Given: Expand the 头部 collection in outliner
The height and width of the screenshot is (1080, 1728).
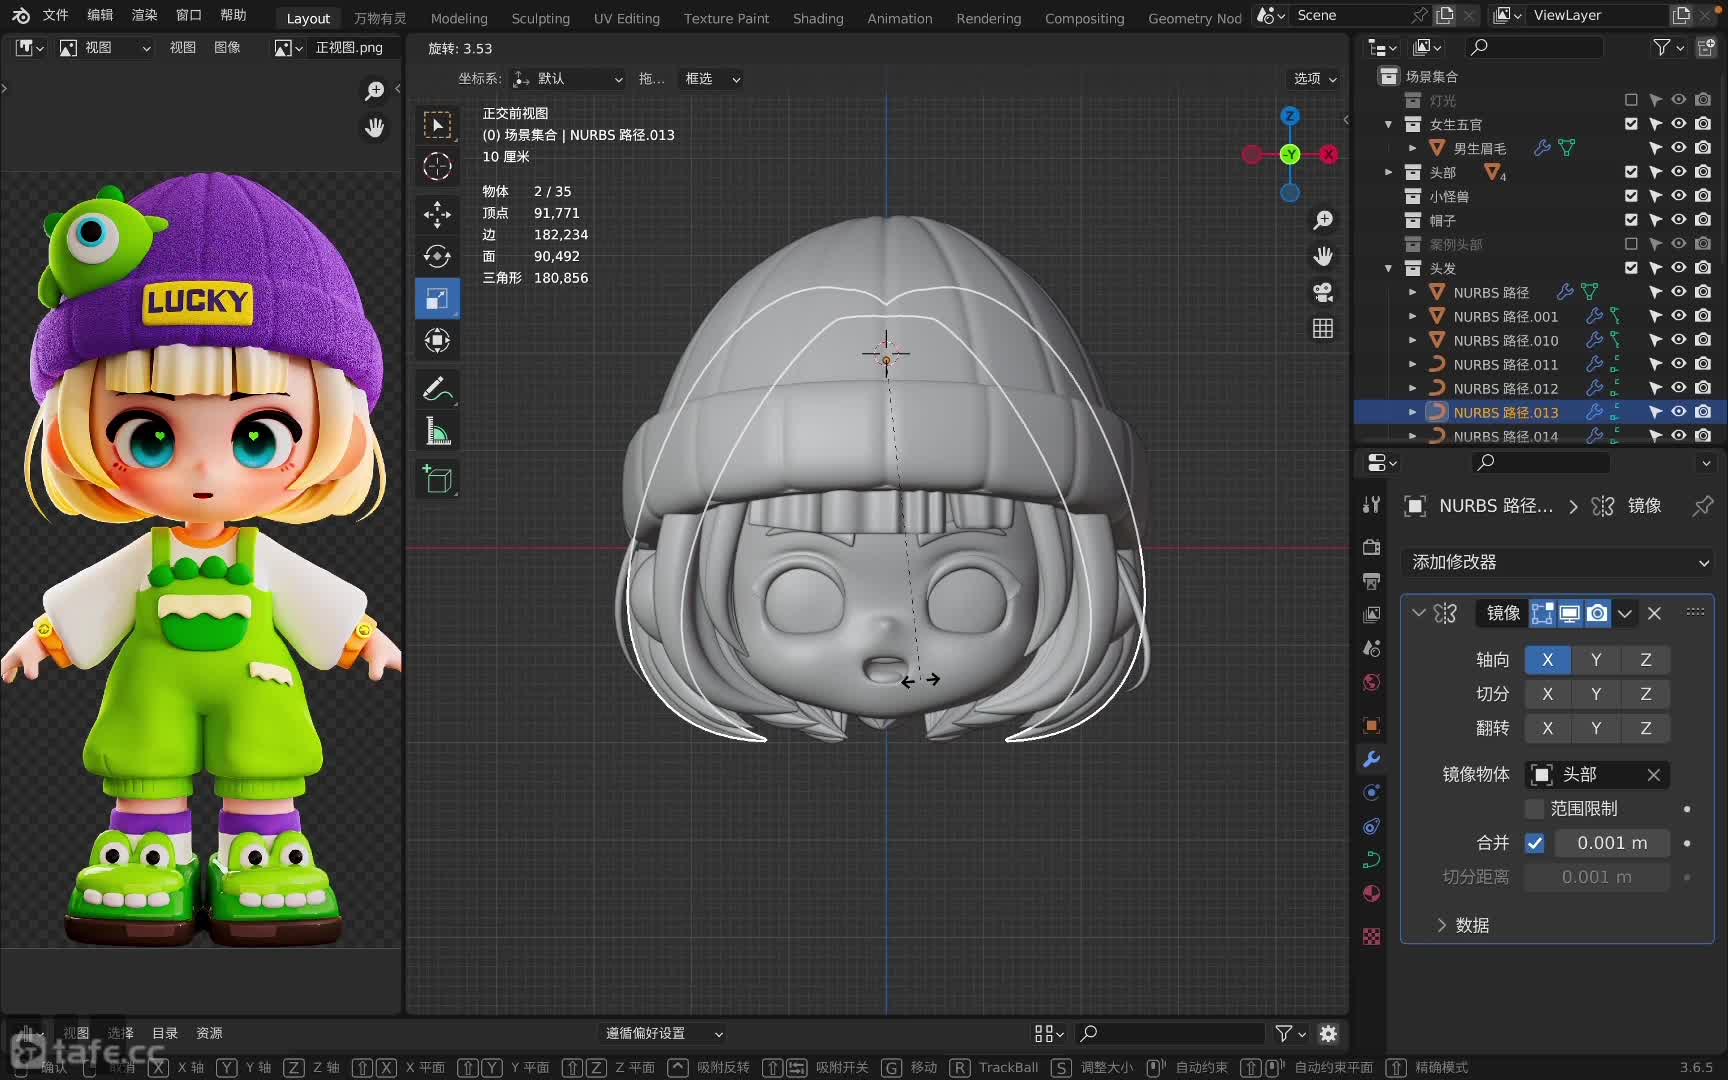Looking at the screenshot, I should (1388, 172).
